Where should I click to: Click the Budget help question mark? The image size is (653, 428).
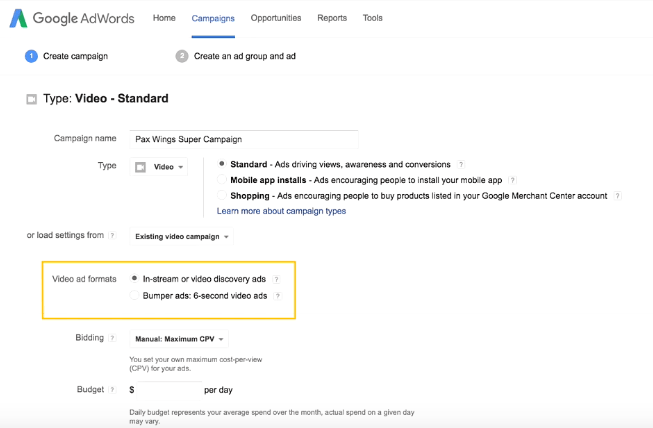pos(112,389)
